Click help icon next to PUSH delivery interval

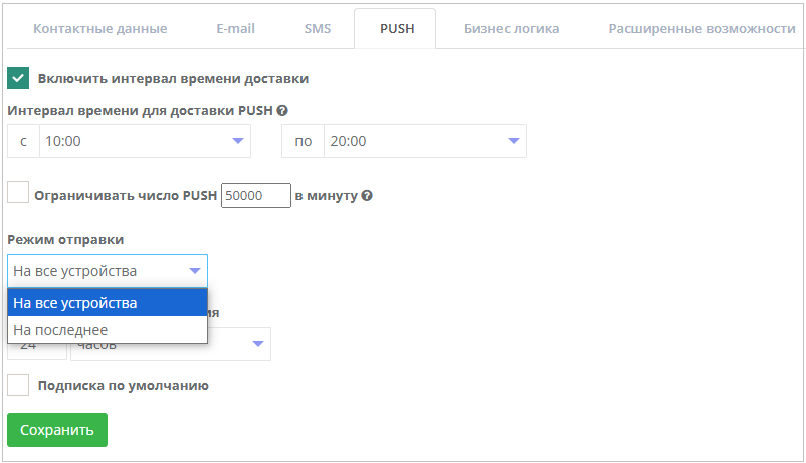pos(282,110)
